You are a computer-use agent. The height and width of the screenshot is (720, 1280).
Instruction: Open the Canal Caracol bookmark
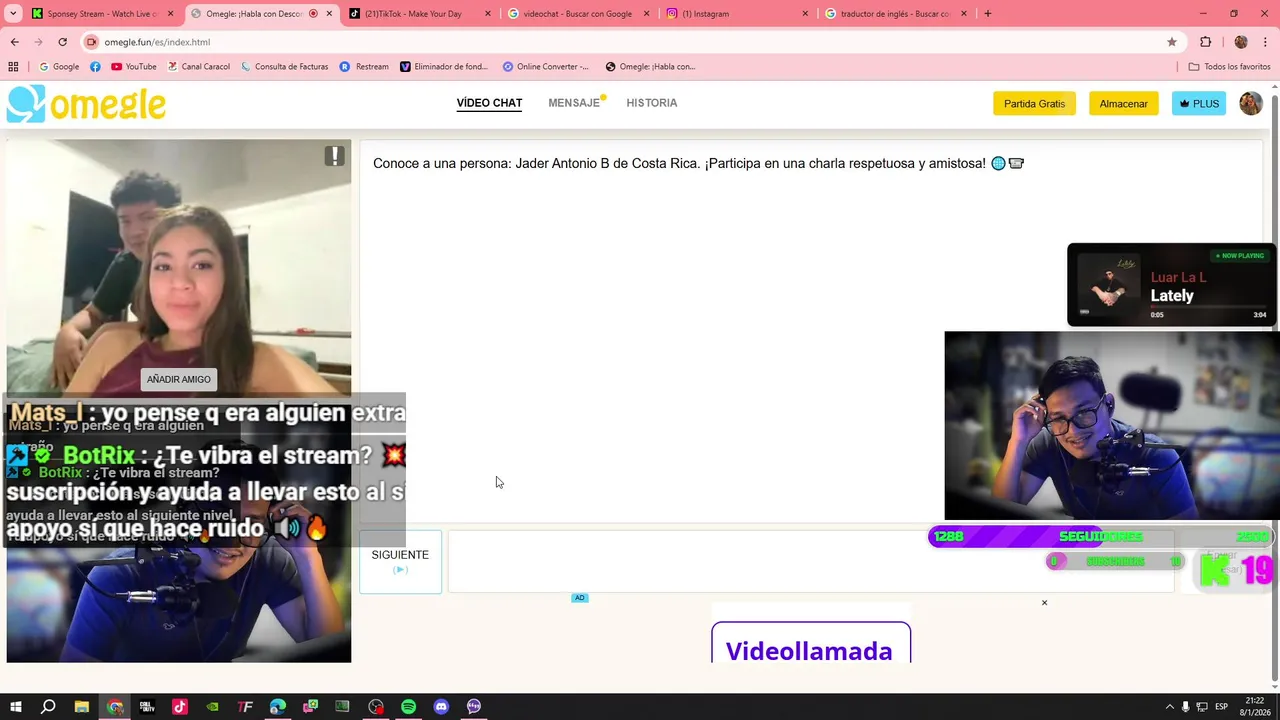[x=199, y=67]
